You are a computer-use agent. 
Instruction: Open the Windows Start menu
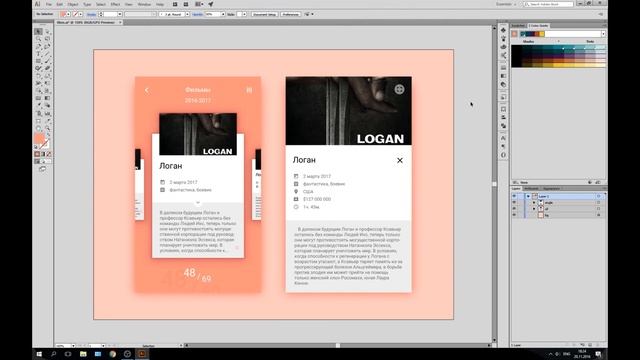(x=39, y=354)
